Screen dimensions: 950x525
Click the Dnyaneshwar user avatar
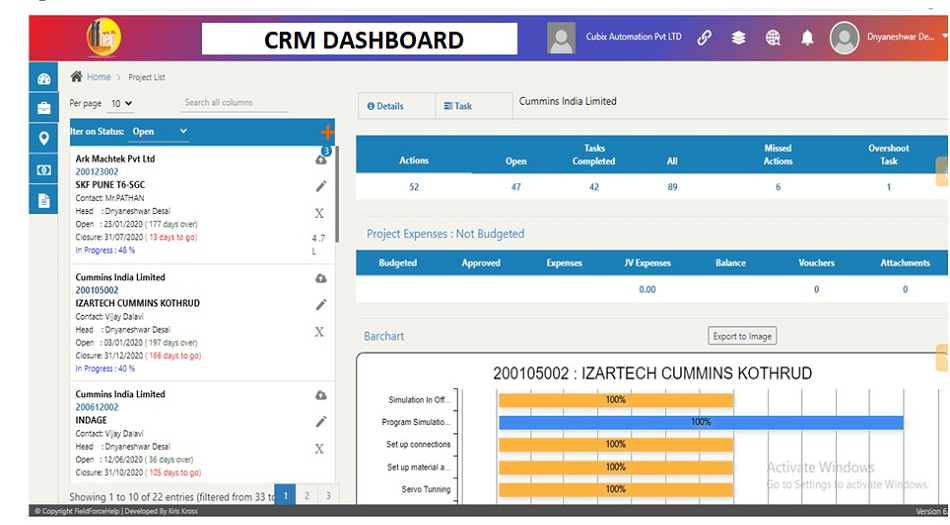844,38
